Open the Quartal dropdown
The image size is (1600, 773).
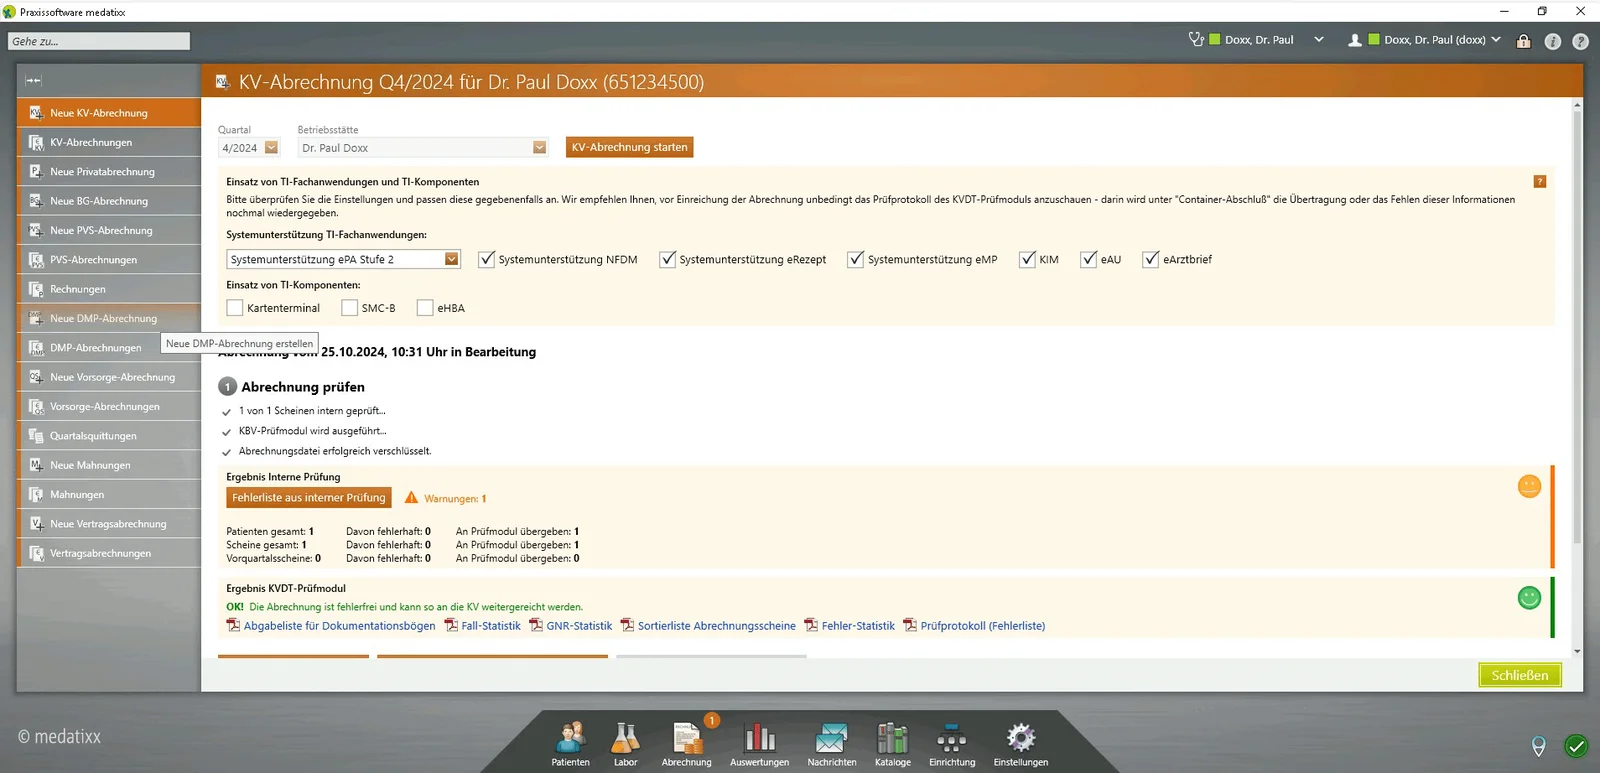[x=271, y=148]
